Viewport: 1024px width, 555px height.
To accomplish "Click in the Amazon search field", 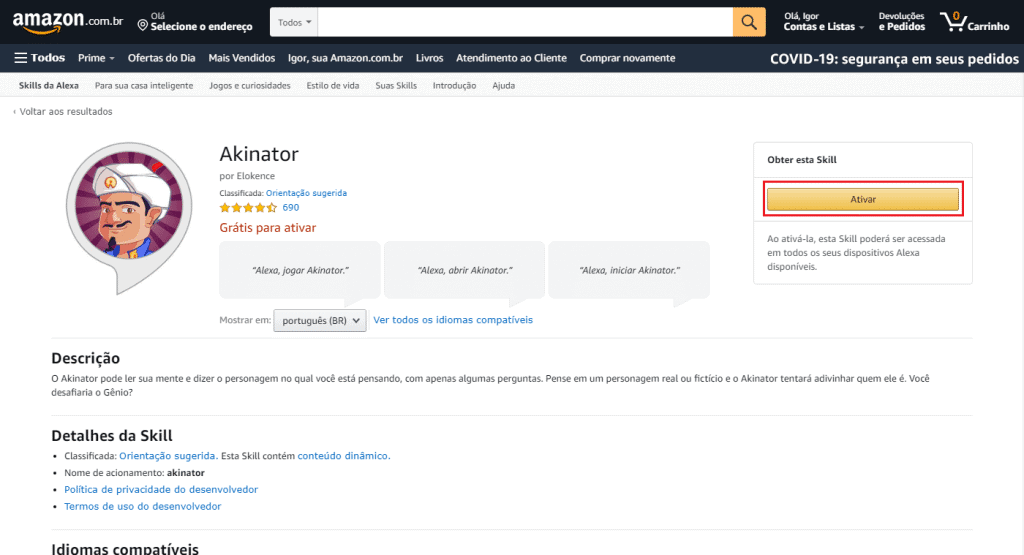I will point(525,22).
